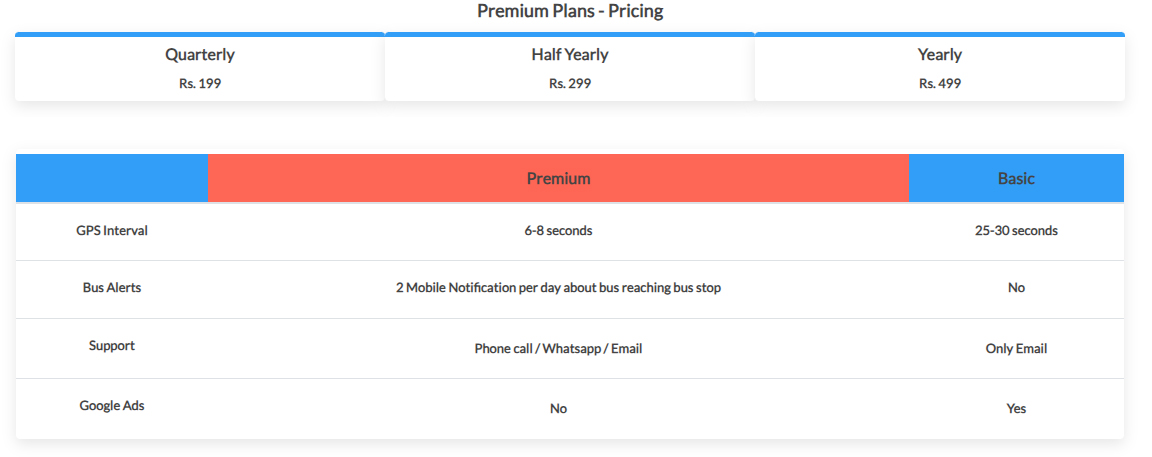Click the Rs. 499 price text
Image resolution: width=1152 pixels, height=457 pixels.
click(x=940, y=84)
